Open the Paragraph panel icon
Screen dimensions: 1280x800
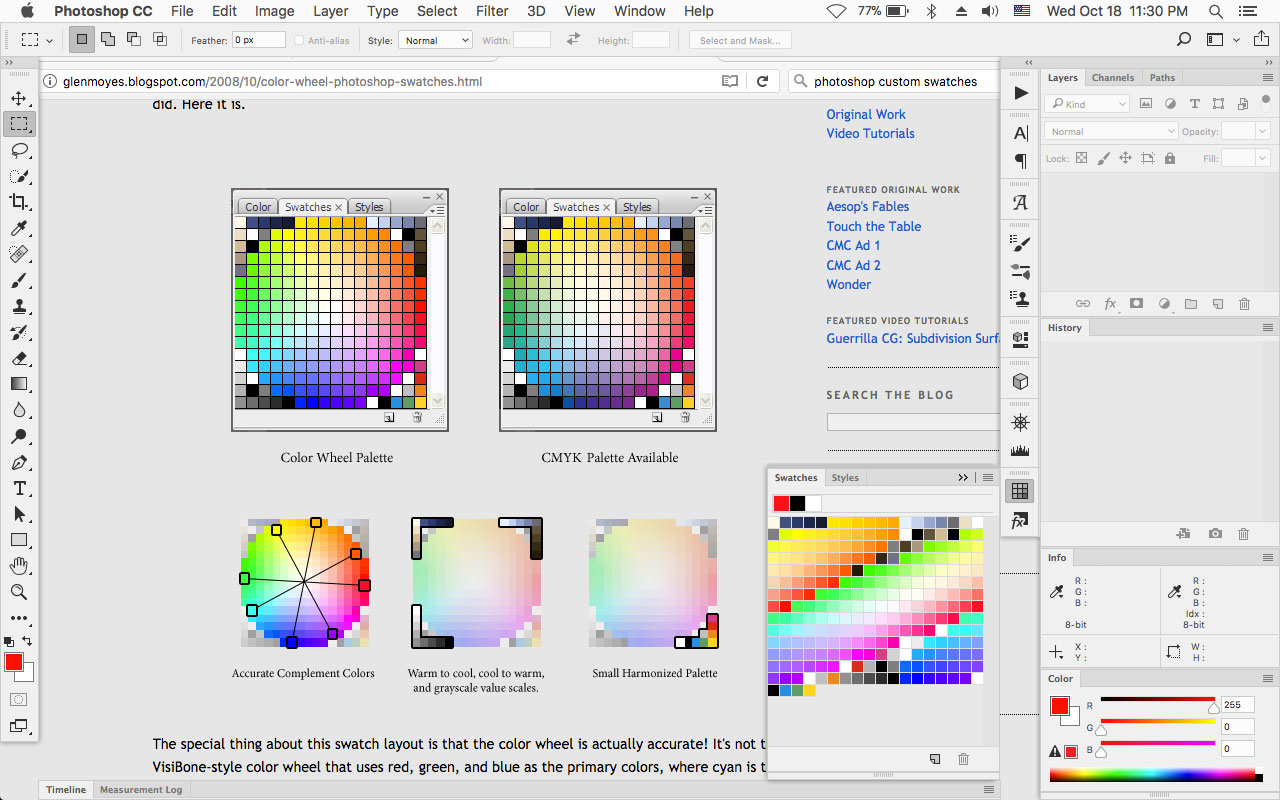(1020, 161)
